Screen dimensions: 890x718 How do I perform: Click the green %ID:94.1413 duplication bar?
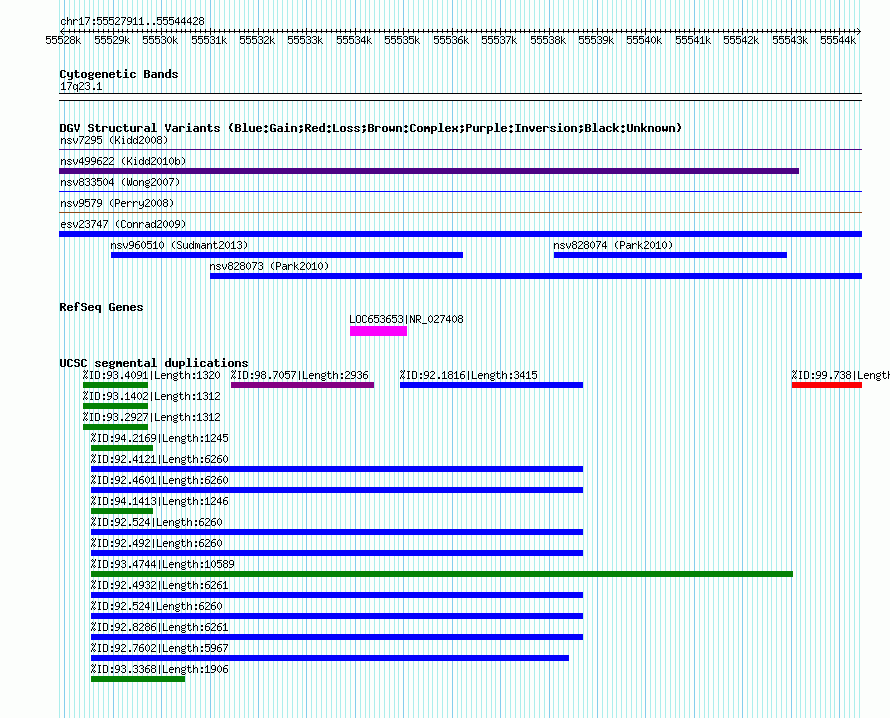tap(122, 511)
